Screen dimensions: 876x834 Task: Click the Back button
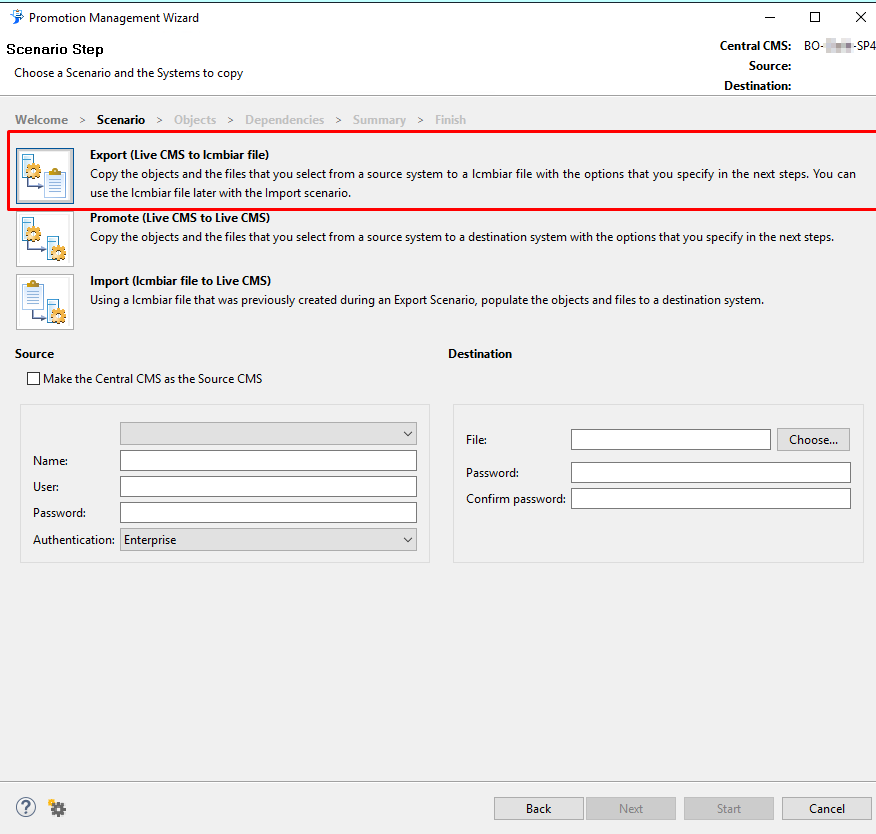(539, 808)
